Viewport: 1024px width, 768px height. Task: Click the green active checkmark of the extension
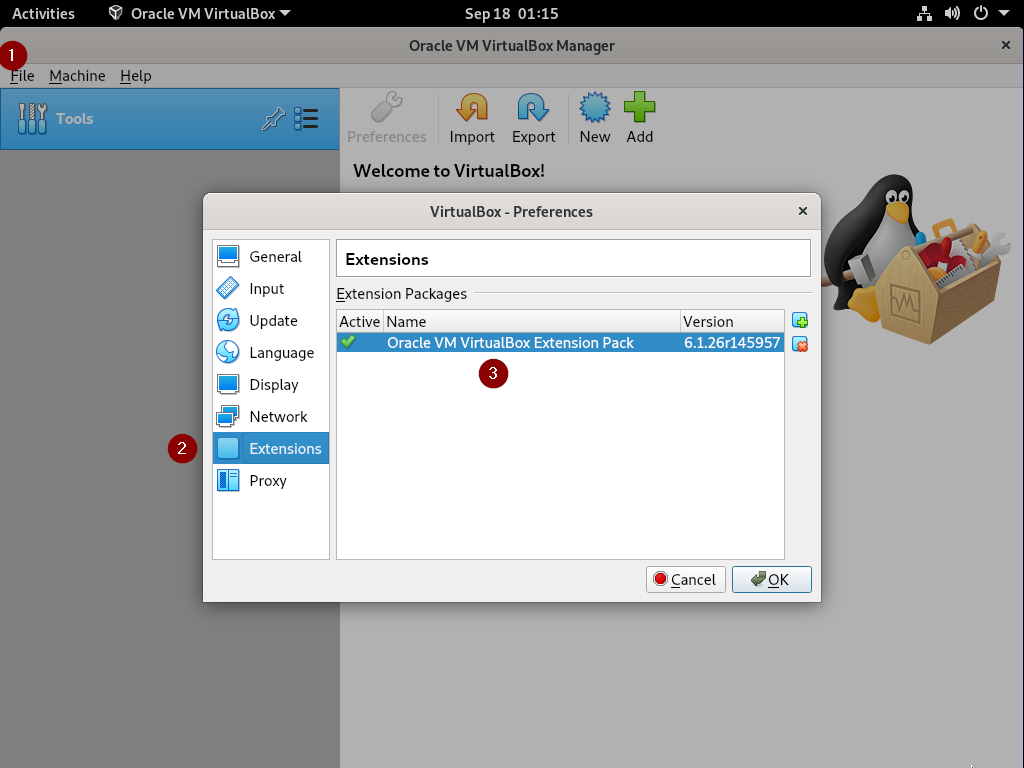tap(348, 342)
